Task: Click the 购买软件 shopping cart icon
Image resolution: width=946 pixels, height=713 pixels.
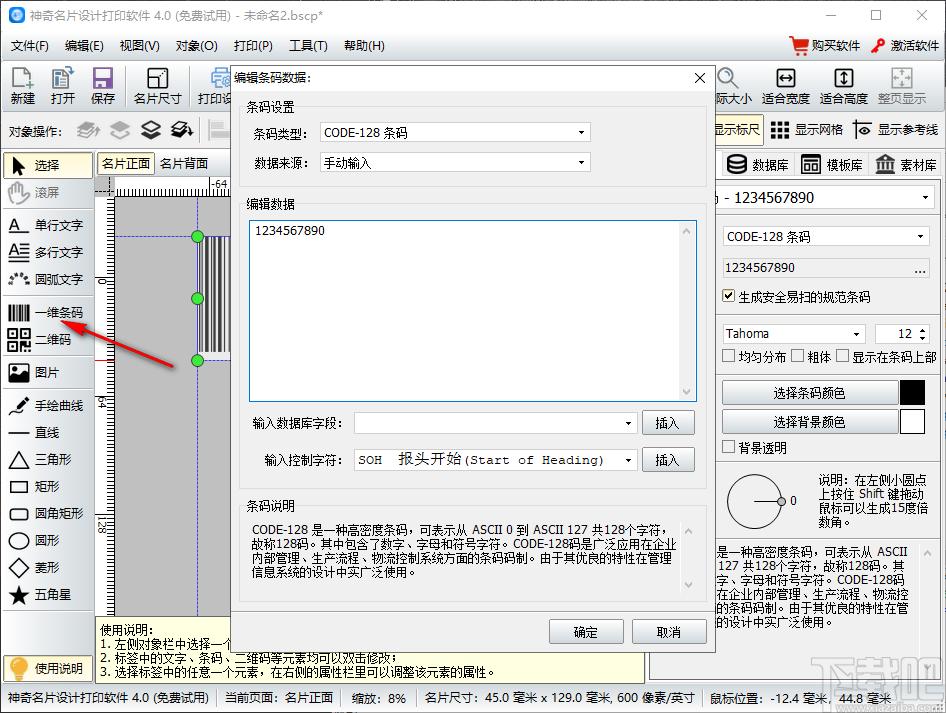Action: [799, 45]
